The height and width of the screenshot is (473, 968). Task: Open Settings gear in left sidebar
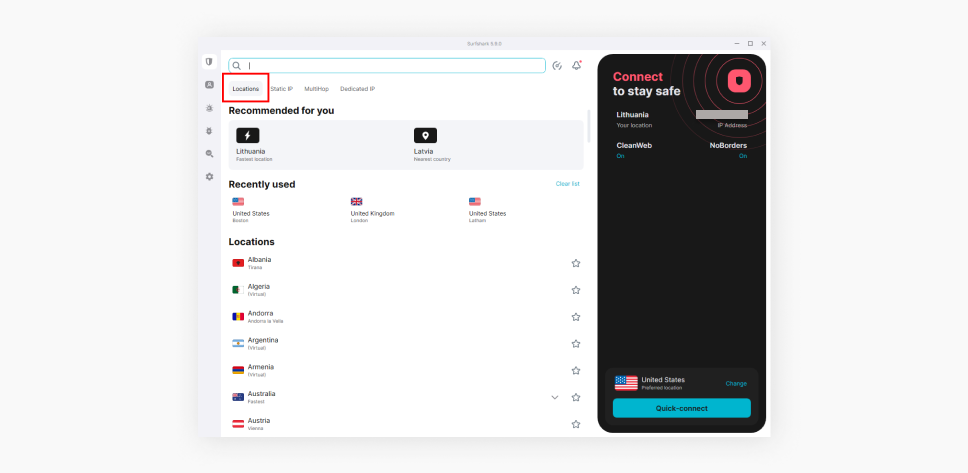[209, 176]
